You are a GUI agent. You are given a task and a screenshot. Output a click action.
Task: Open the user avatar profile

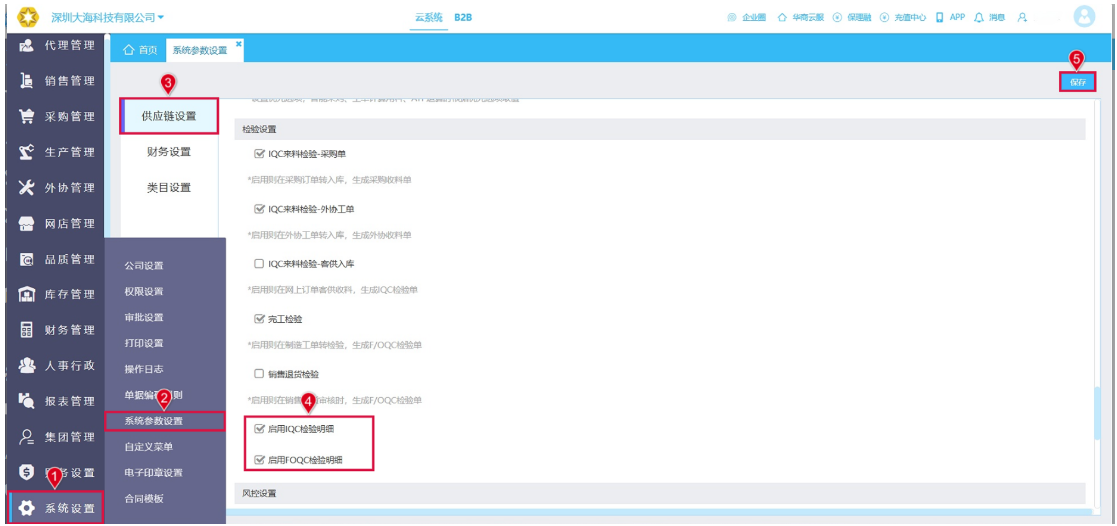point(1084,16)
